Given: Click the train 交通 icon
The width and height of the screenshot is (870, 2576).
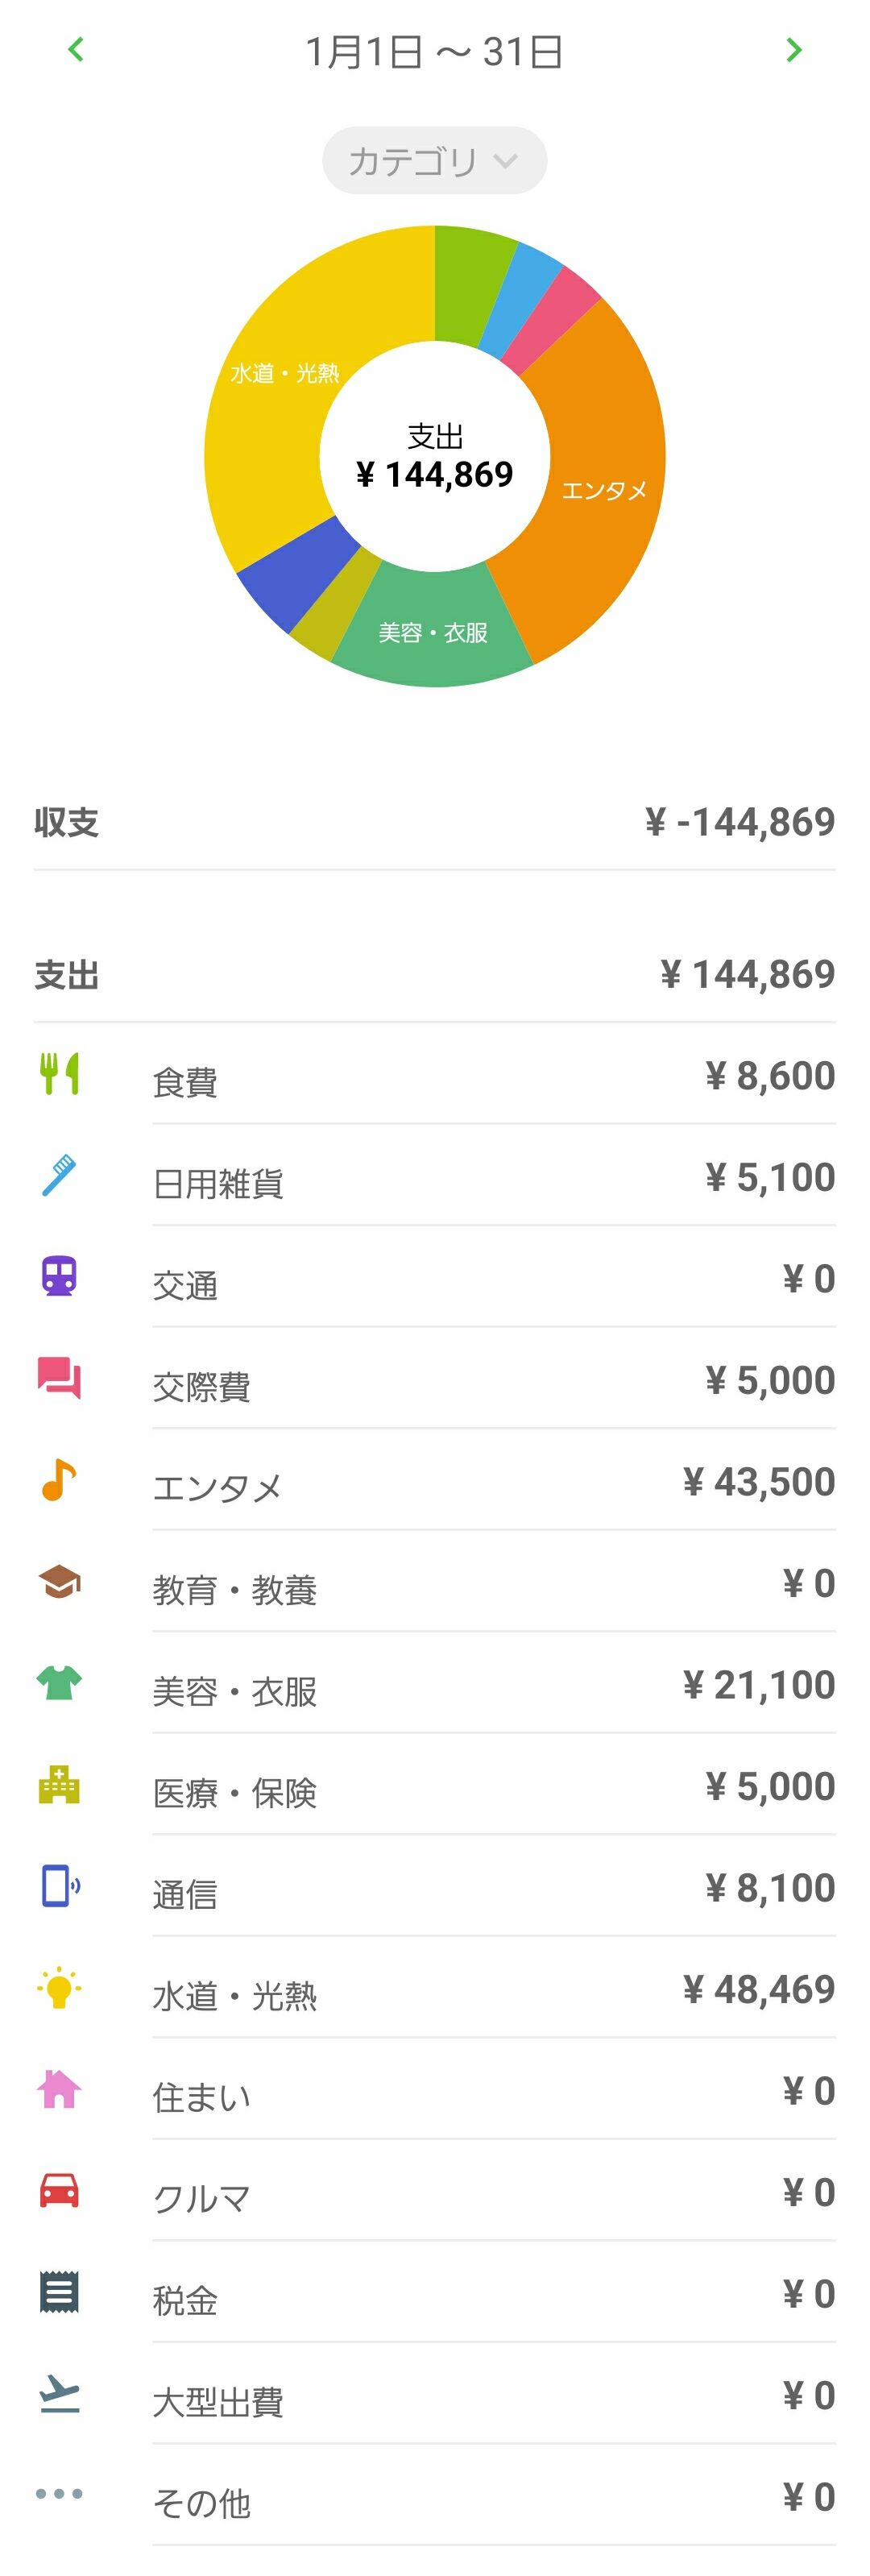Looking at the screenshot, I should [x=59, y=1276].
